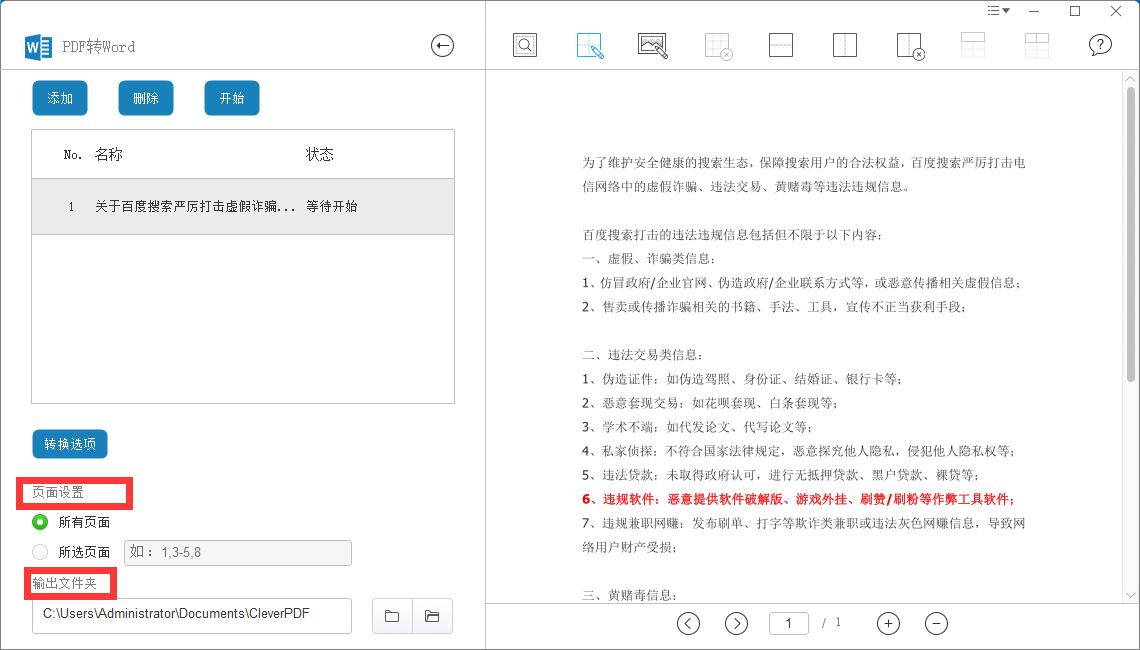This screenshot has height=650, width=1140.
Task: Browse for output folder using the closed-folder icon
Action: (392, 616)
